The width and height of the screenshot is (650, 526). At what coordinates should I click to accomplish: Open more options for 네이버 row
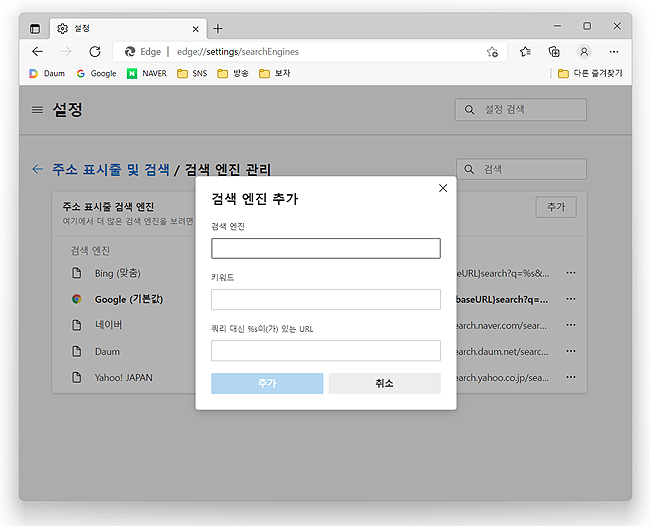point(571,325)
